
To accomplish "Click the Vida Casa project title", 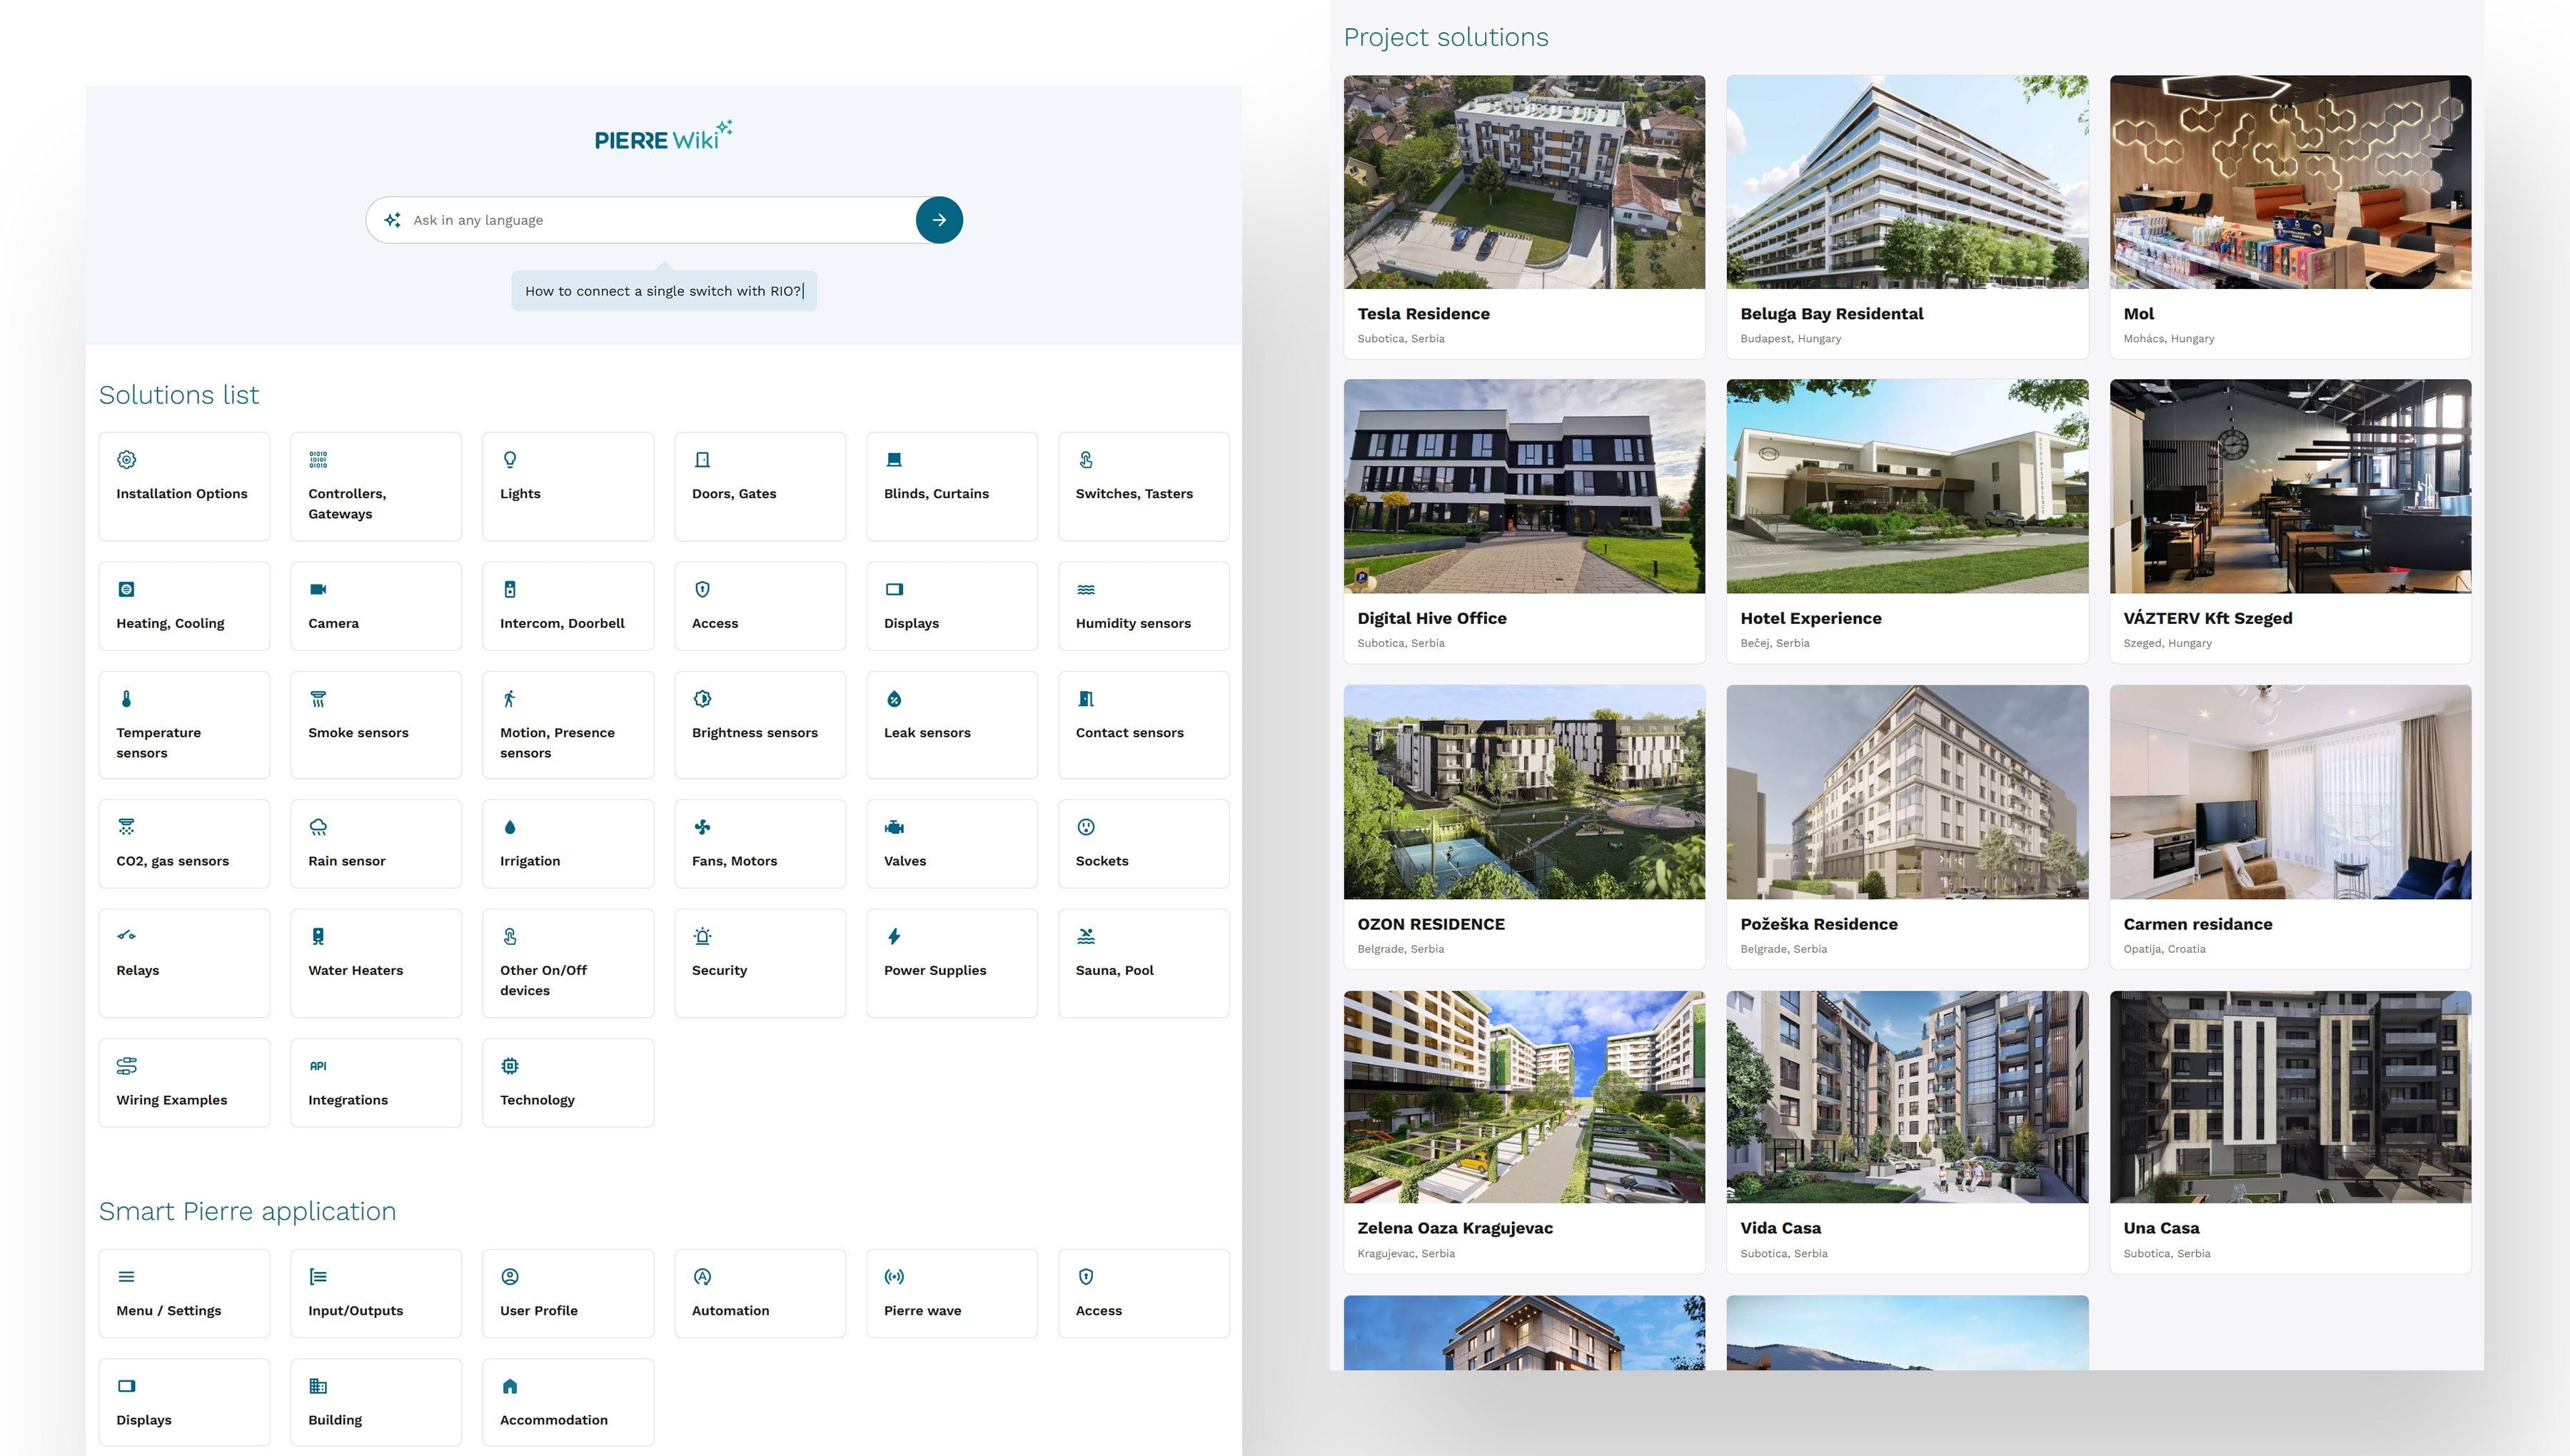I will tap(1781, 1228).
